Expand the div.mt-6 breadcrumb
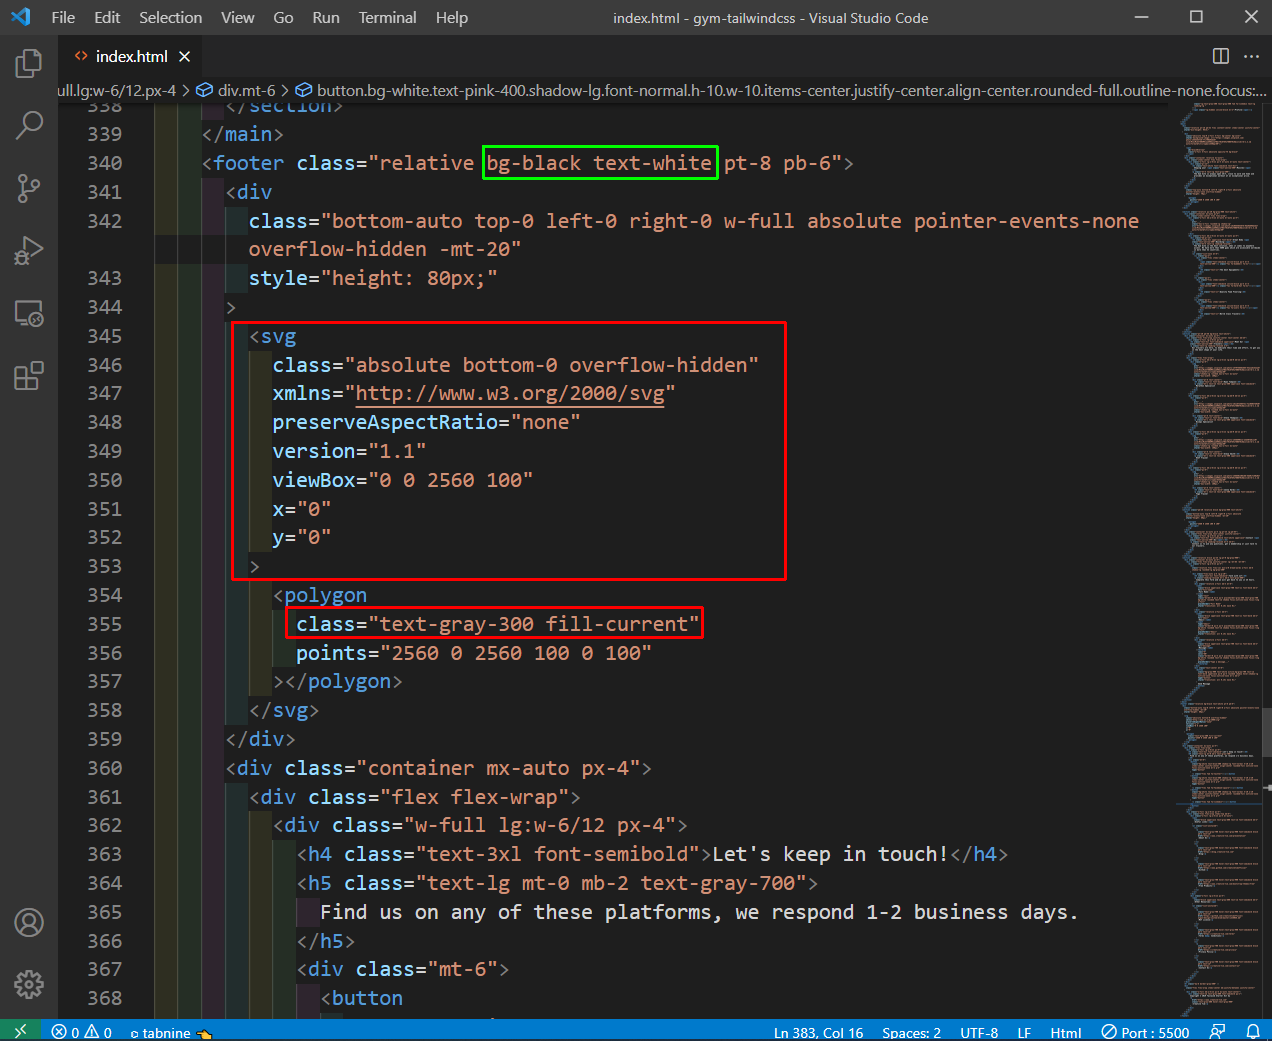This screenshot has height=1041, width=1272. [x=237, y=90]
